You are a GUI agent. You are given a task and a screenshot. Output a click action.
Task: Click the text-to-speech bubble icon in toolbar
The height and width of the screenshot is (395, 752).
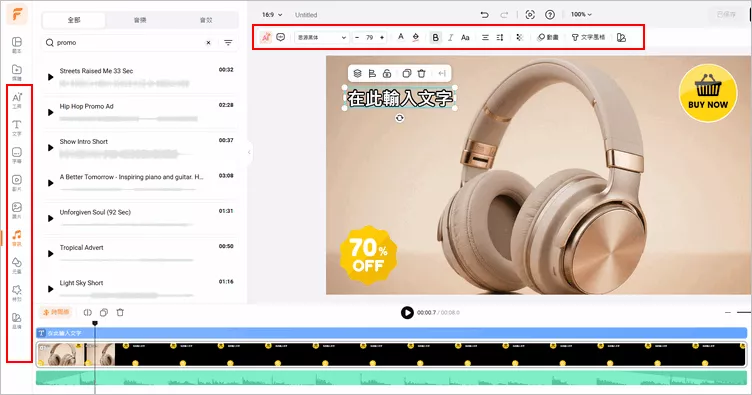(x=281, y=37)
